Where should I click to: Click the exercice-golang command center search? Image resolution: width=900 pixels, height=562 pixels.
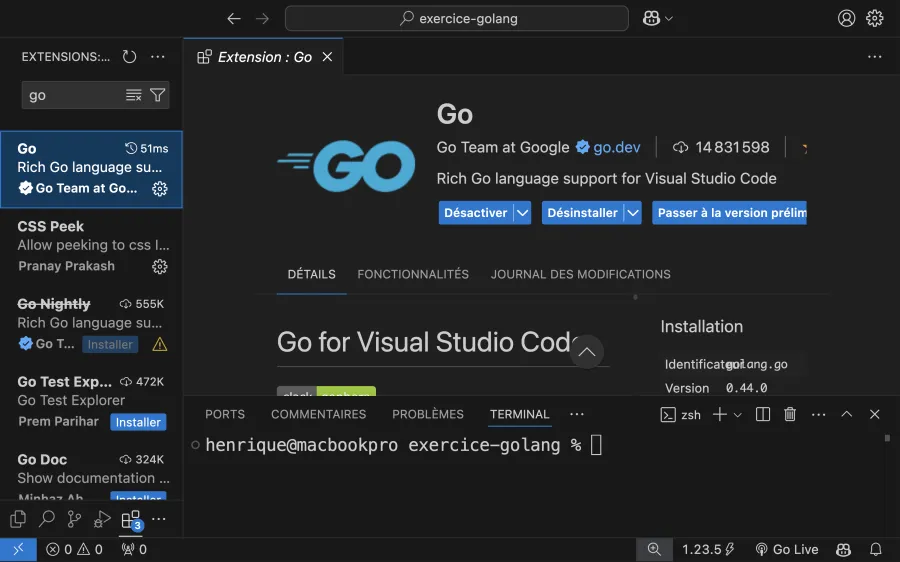[x=457, y=18]
